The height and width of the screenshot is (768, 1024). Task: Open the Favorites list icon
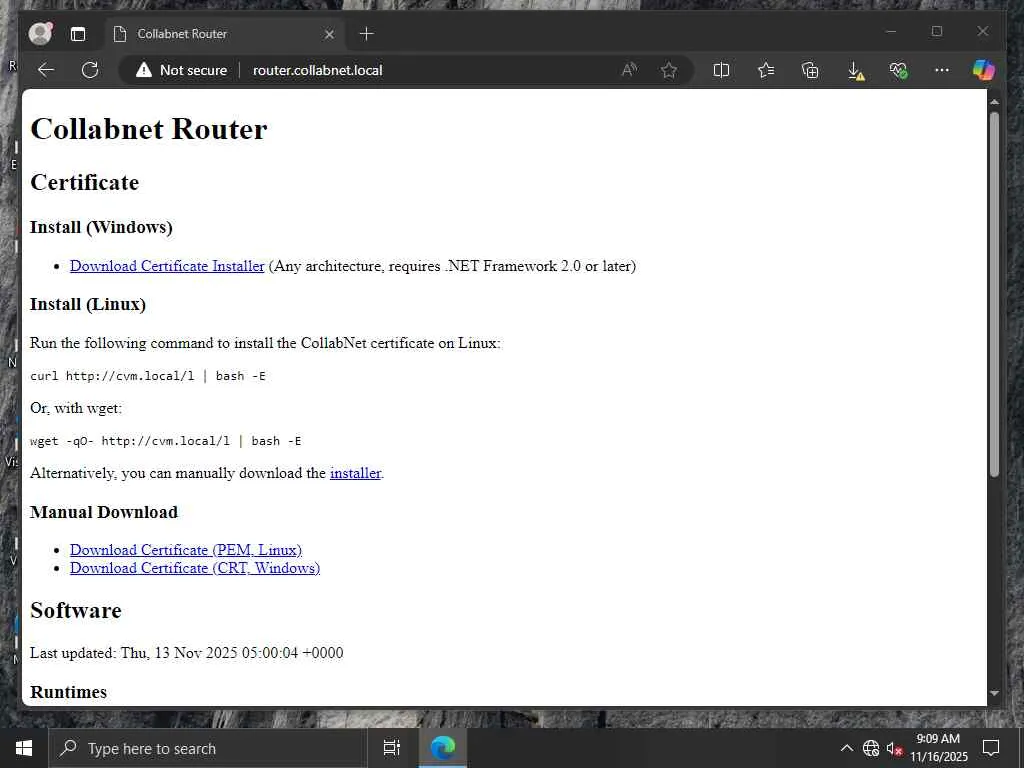(x=765, y=70)
